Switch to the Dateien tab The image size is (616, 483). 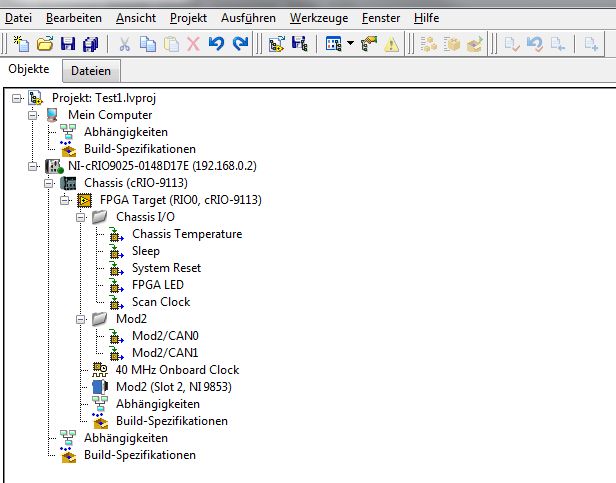[x=91, y=71]
